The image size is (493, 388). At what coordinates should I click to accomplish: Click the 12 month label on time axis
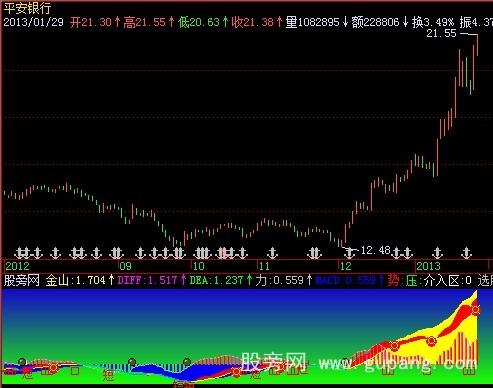pyautogui.click(x=346, y=266)
